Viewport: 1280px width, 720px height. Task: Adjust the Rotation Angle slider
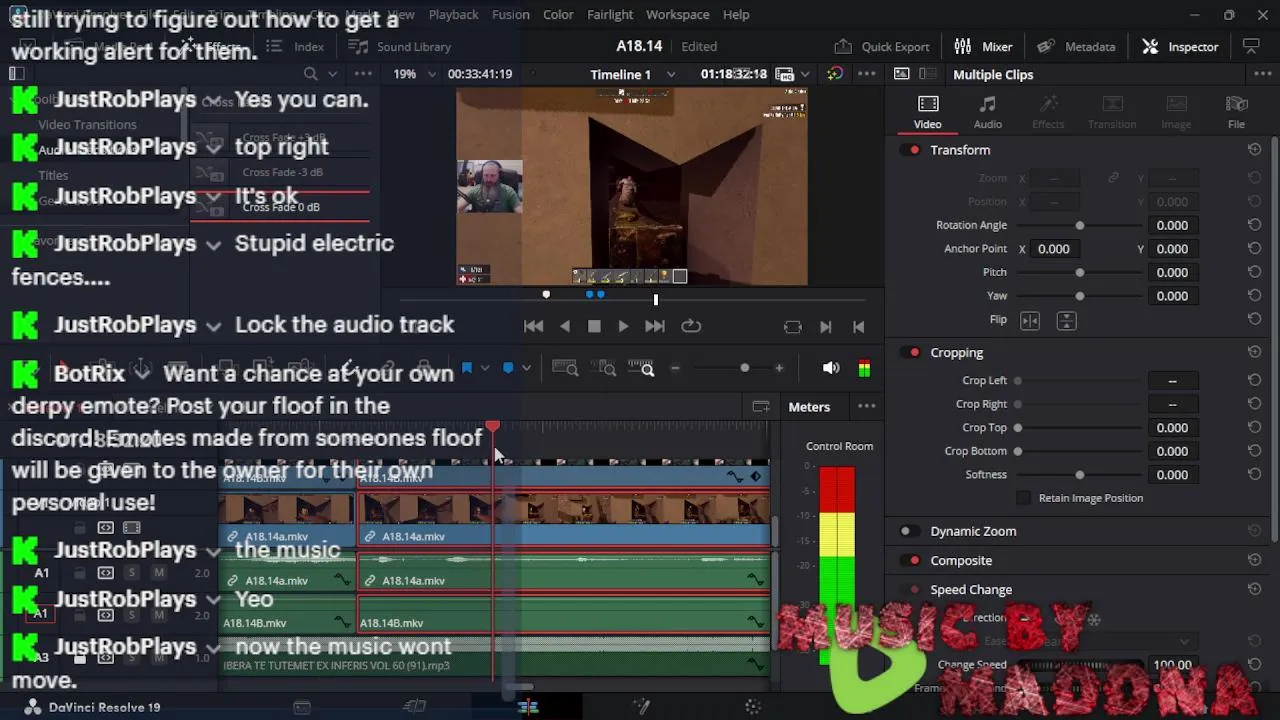pos(1080,226)
